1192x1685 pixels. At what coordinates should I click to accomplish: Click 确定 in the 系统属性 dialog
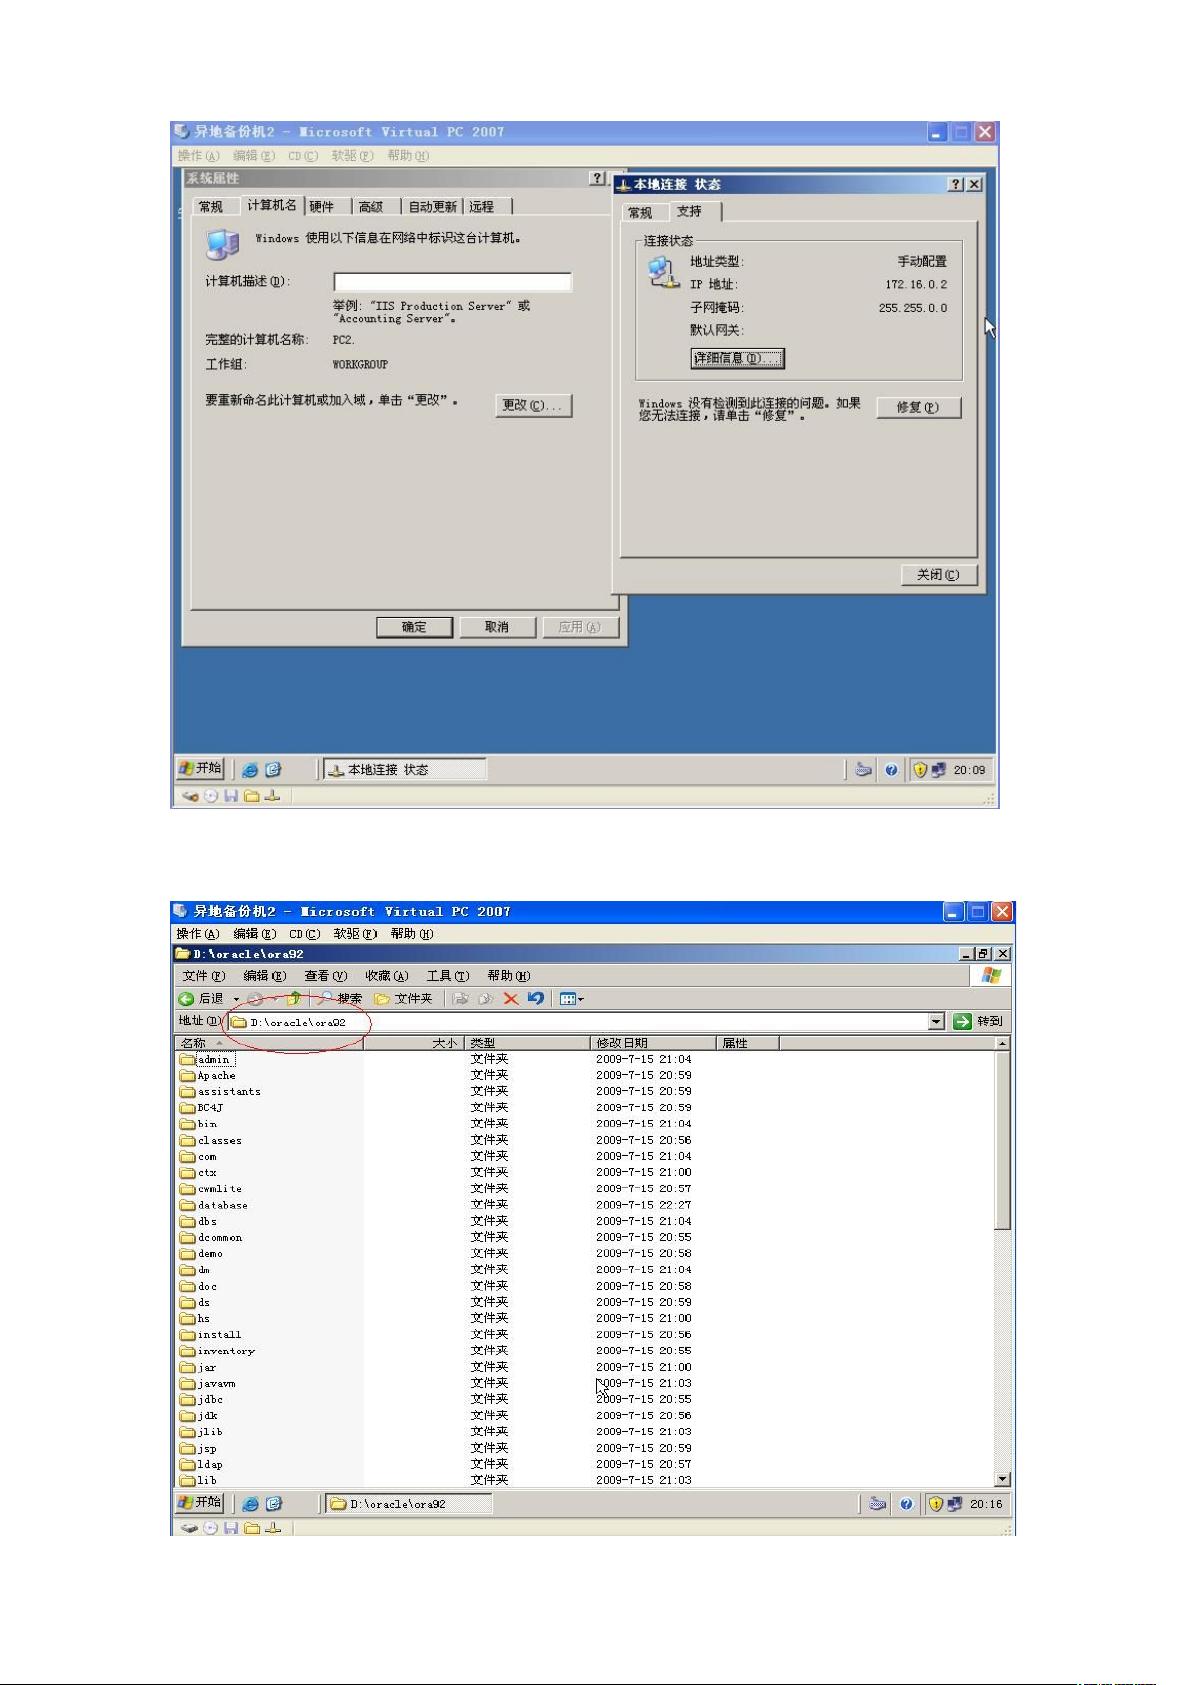tap(414, 627)
